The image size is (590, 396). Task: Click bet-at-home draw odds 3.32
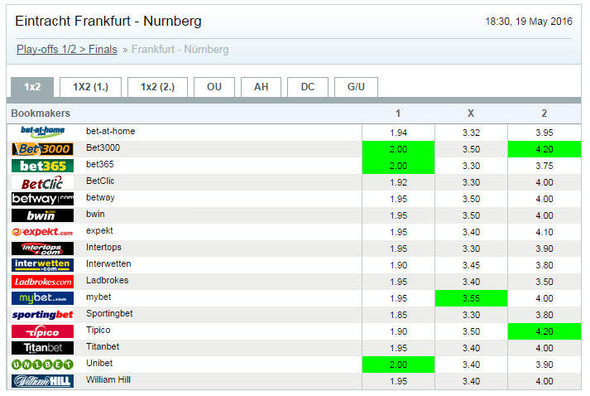pos(471,133)
